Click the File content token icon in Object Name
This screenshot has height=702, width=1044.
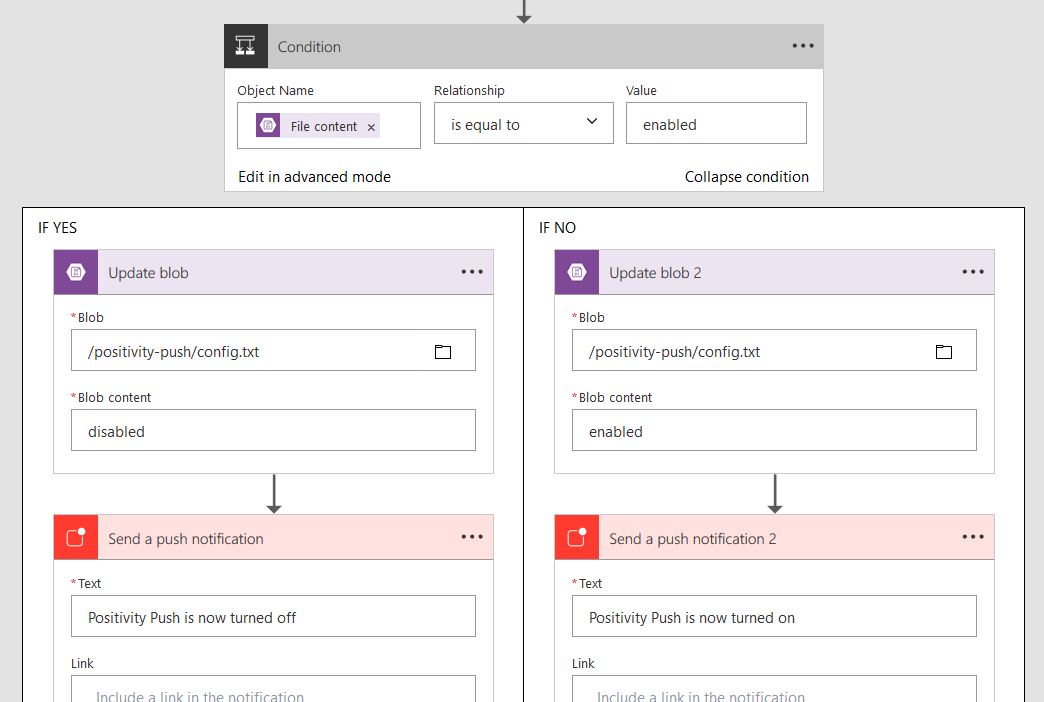pos(267,125)
